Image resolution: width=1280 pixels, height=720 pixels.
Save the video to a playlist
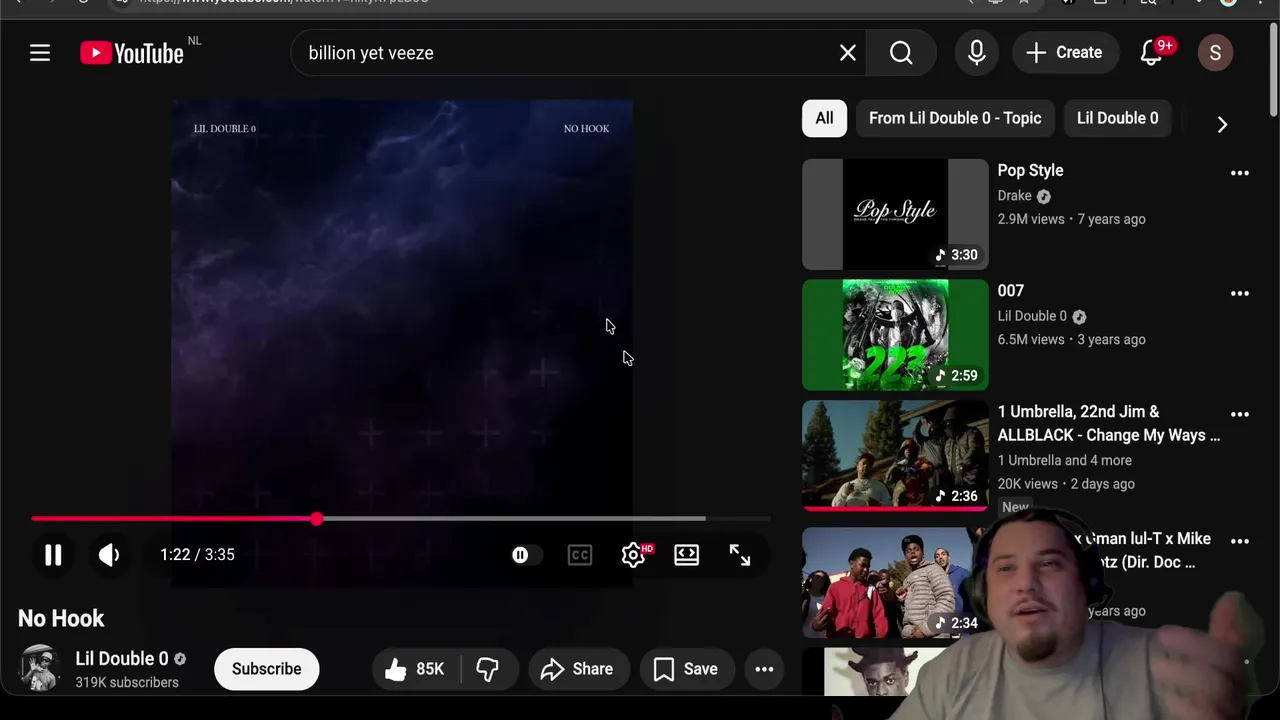(x=686, y=669)
